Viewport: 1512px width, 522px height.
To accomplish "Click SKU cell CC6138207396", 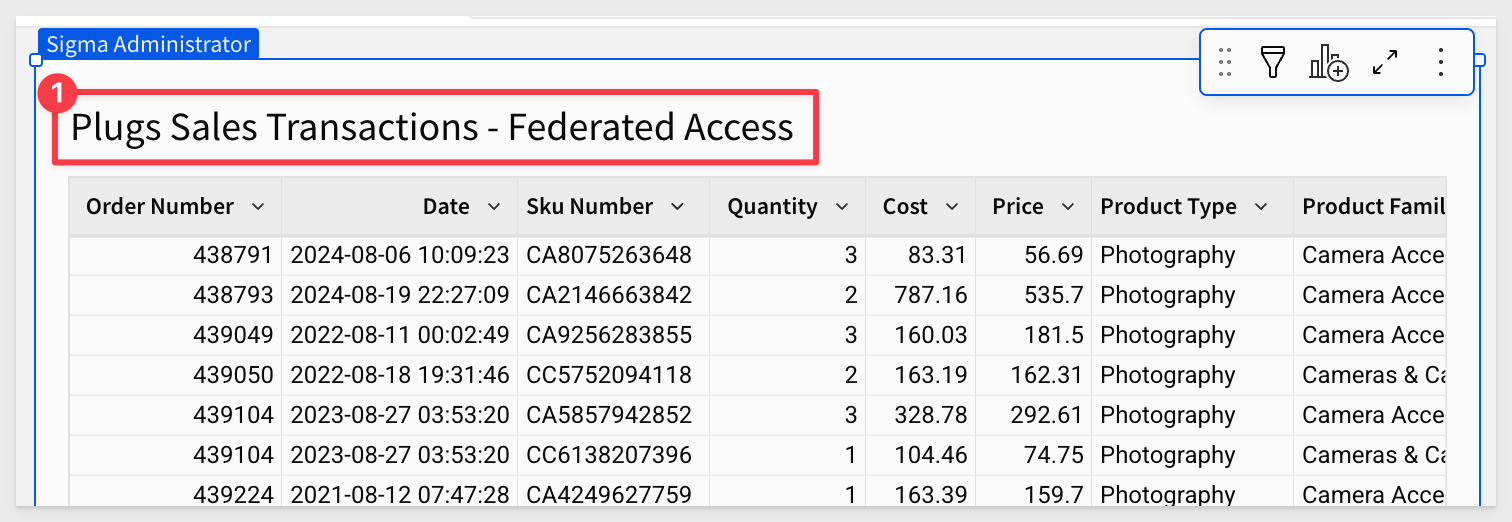I will (x=613, y=455).
